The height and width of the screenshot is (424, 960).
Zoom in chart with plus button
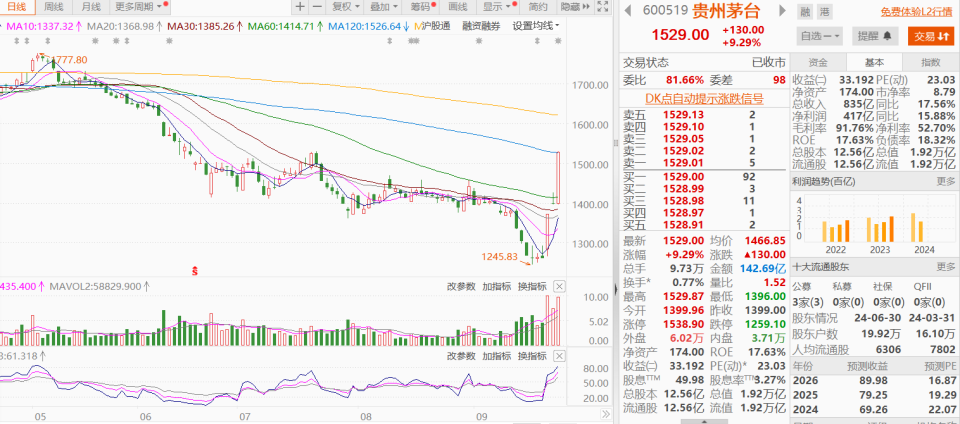pyautogui.click(x=299, y=7)
